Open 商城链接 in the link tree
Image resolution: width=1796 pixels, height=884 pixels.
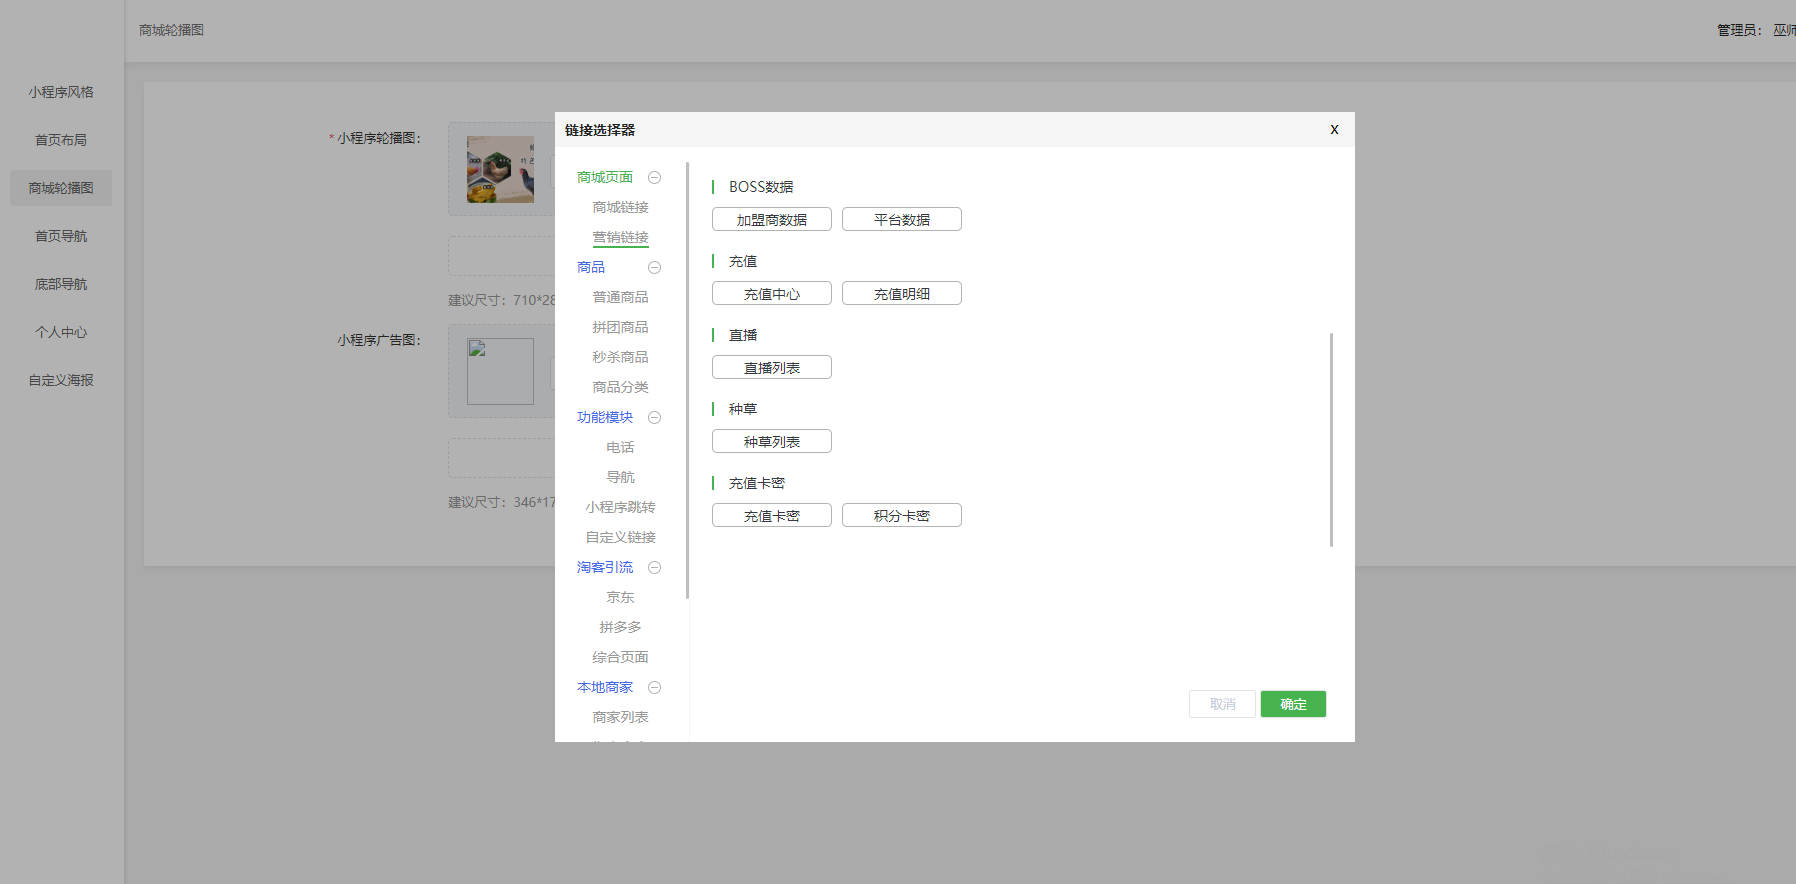click(x=620, y=207)
